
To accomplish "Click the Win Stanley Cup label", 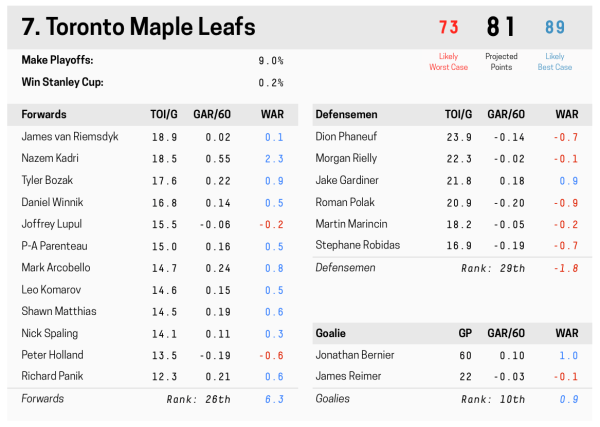I will click(62, 82).
